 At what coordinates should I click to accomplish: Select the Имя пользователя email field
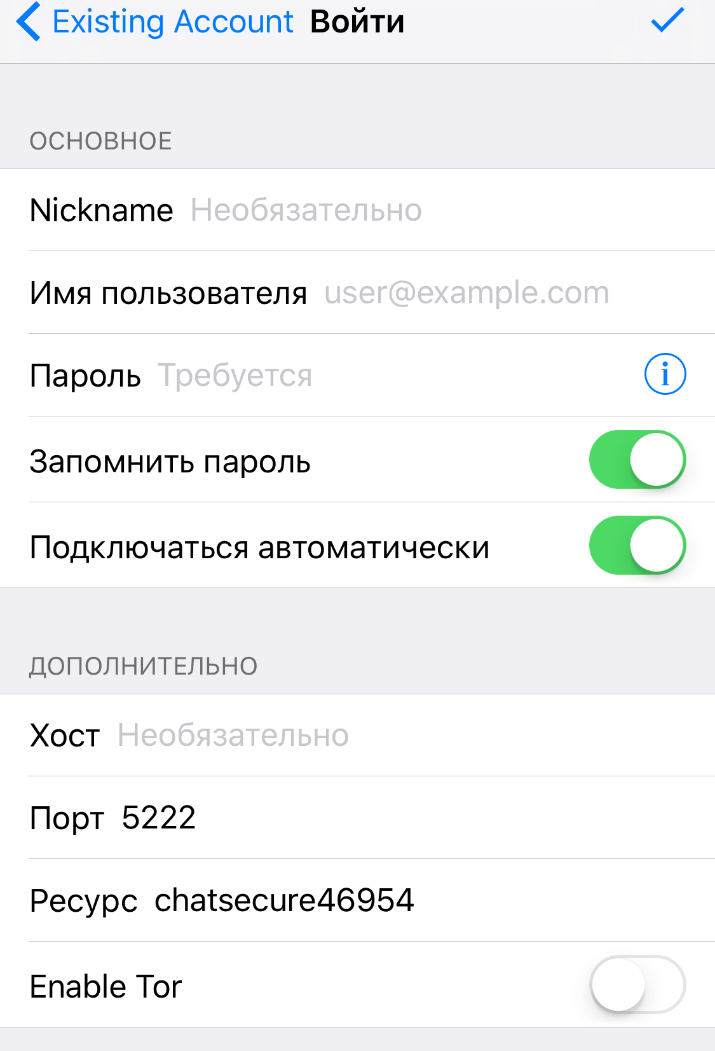519,292
